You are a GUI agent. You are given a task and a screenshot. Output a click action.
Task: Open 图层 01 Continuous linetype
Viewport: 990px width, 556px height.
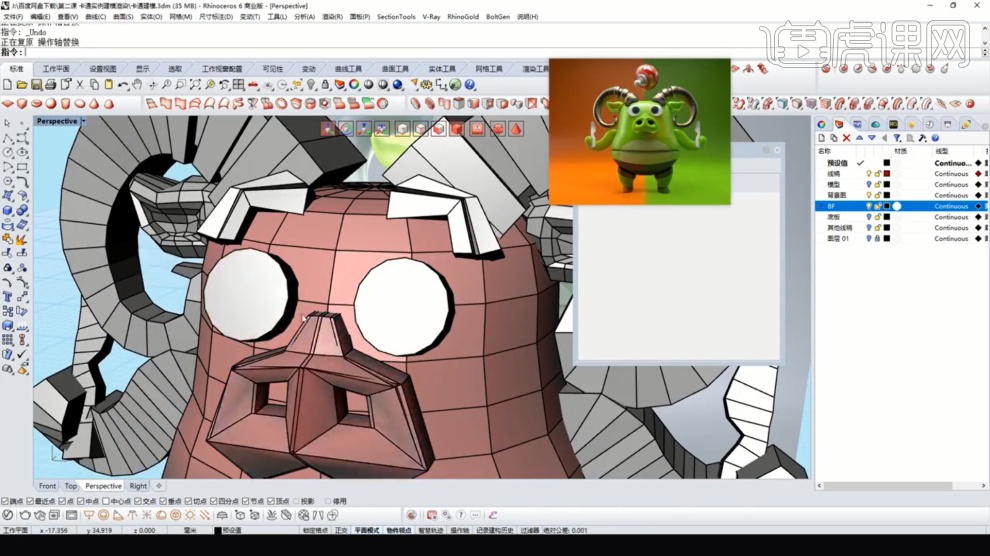click(x=951, y=239)
